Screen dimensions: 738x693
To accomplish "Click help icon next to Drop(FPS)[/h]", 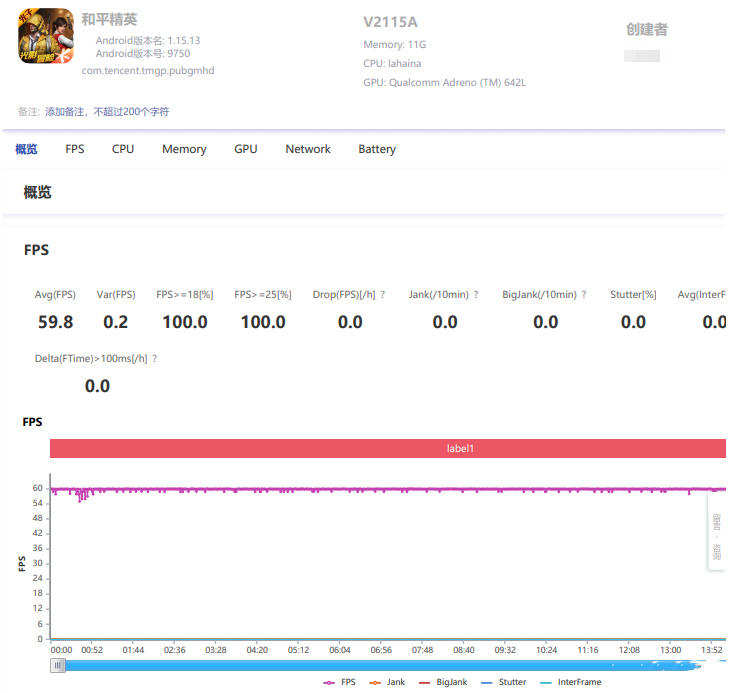I will tap(383, 295).
